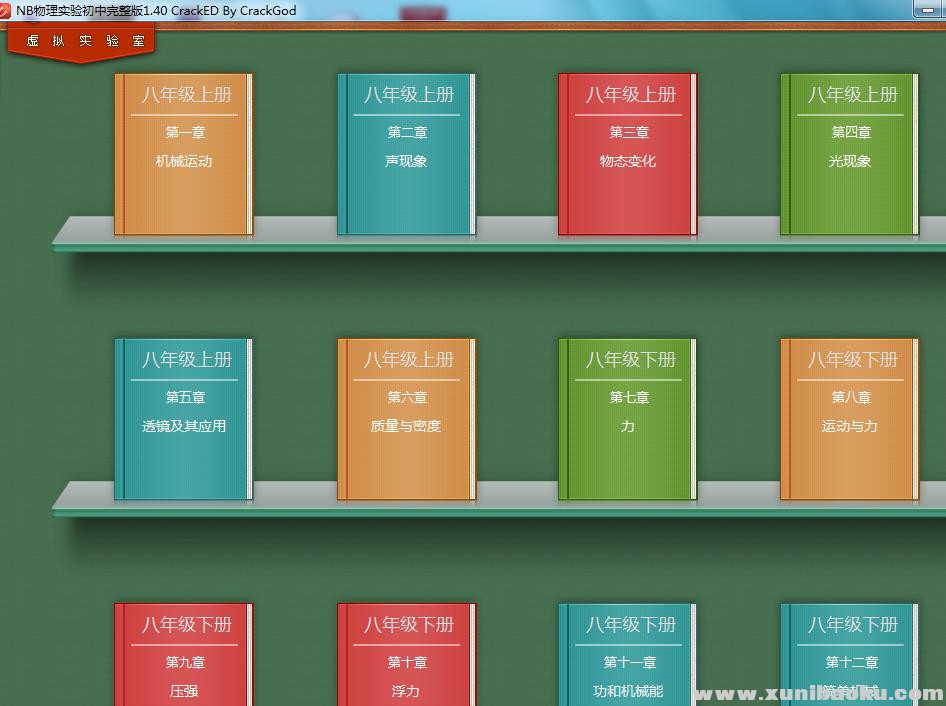
Task: Click the NB物理实验 app icon in title bar
Action: pyautogui.click(x=6, y=10)
